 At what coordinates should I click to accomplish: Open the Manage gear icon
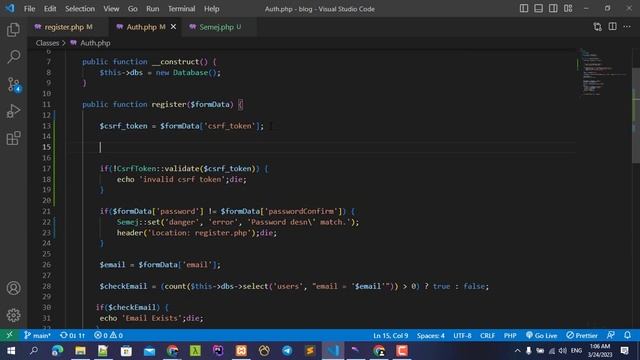point(13,315)
